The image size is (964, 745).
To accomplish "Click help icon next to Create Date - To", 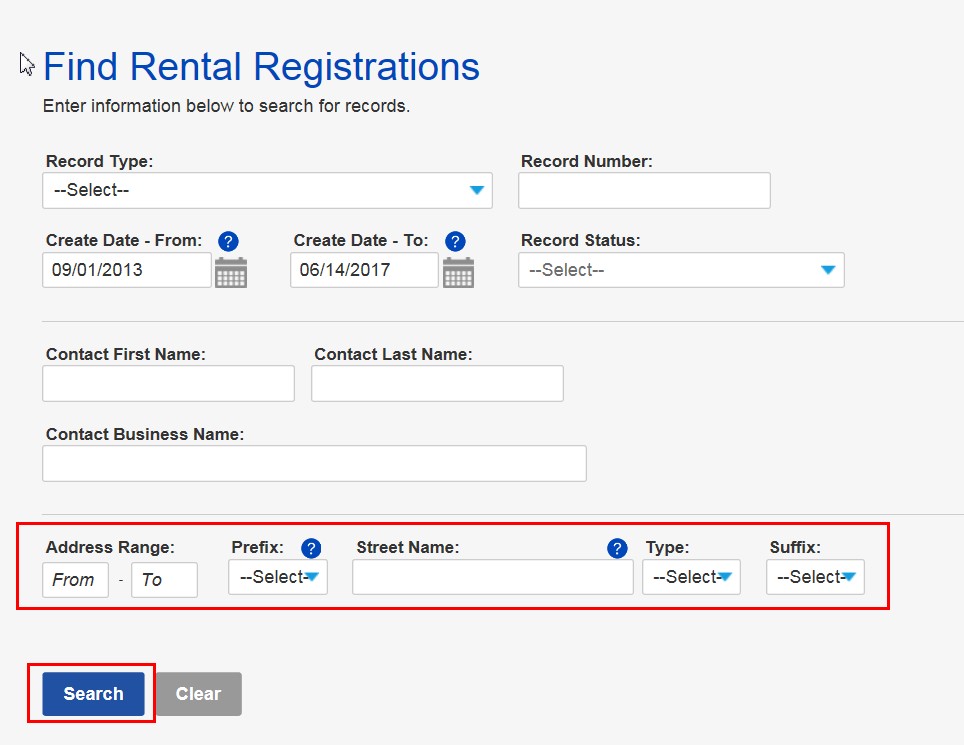I will click(455, 241).
